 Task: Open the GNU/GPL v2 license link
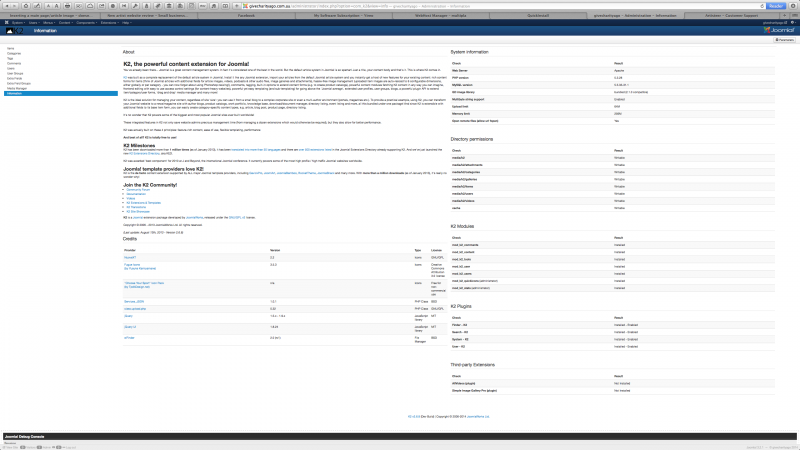click(237, 217)
